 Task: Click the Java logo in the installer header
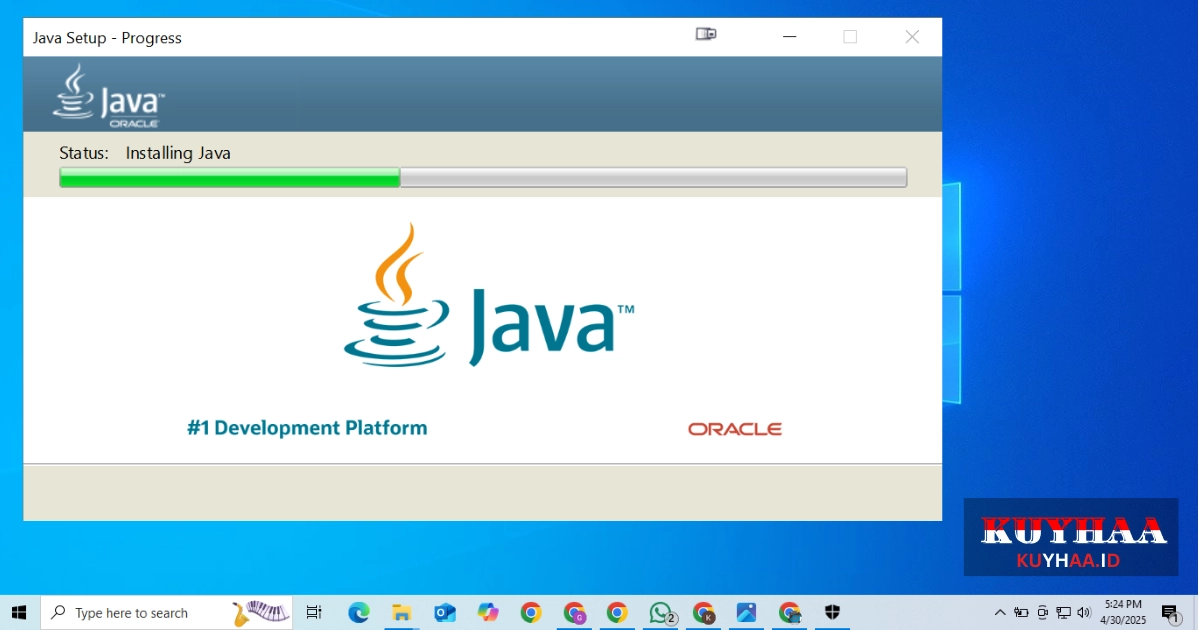click(x=105, y=94)
